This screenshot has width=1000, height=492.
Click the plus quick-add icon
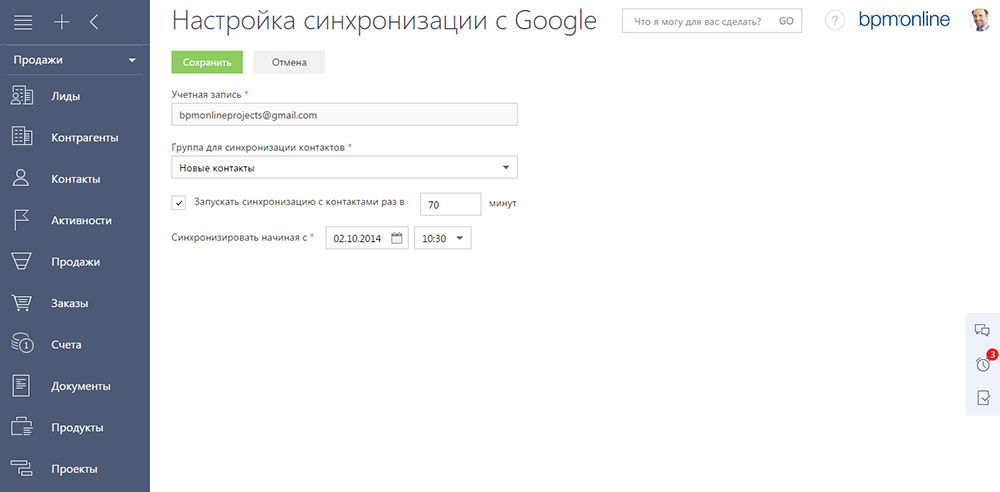[x=61, y=22]
